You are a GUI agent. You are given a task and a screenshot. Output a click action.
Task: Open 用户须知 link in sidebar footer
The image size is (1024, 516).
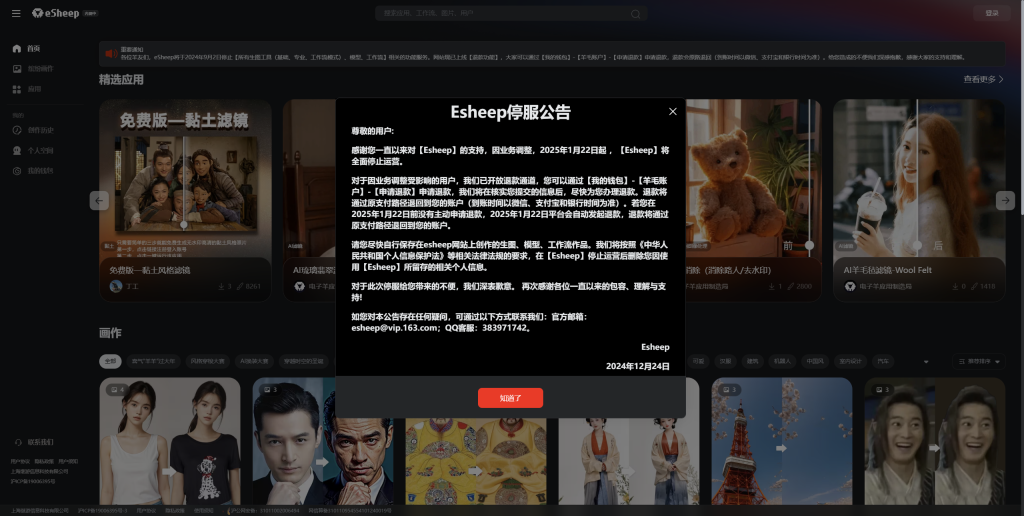68,461
